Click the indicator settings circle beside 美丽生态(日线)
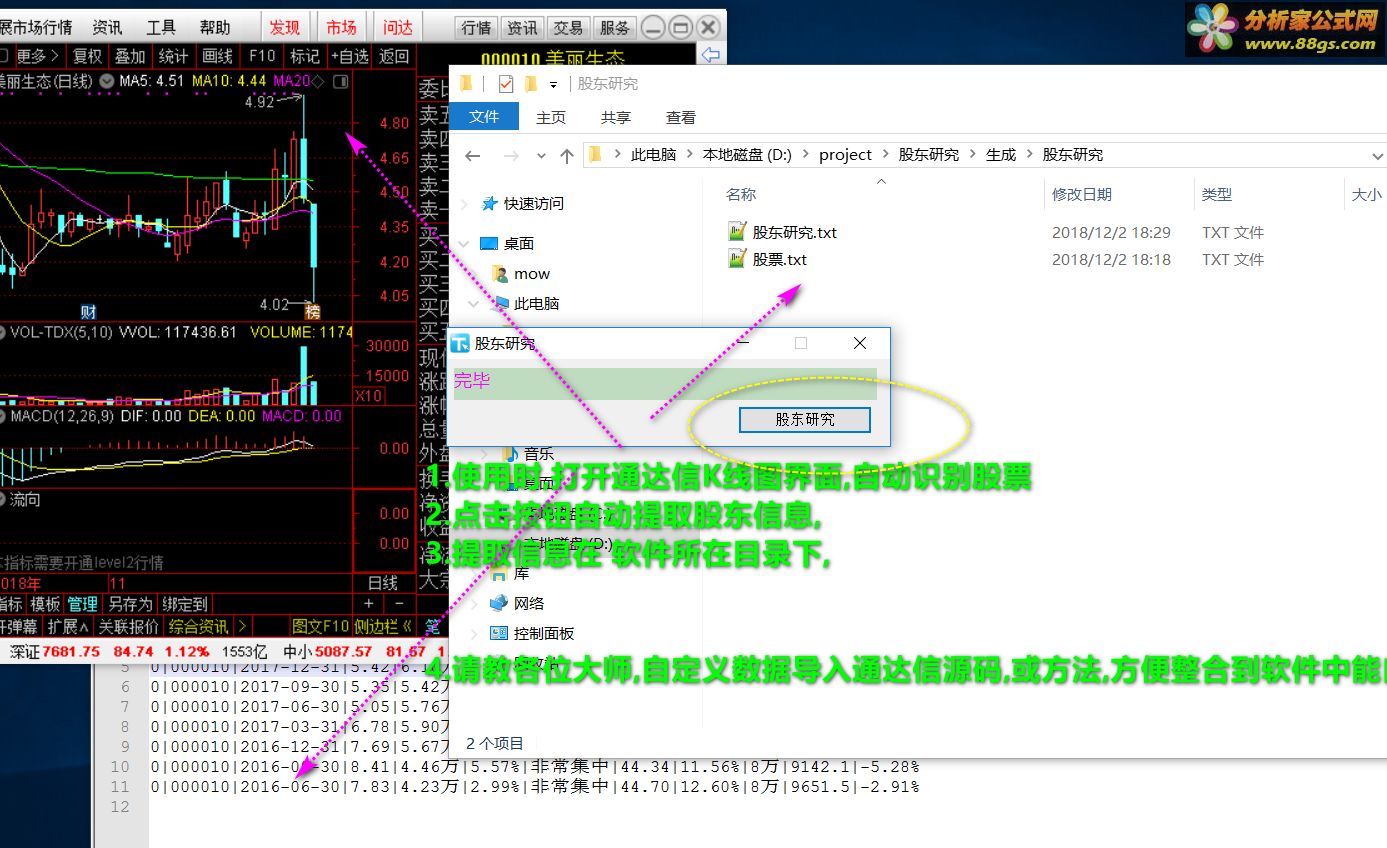 (x=107, y=81)
